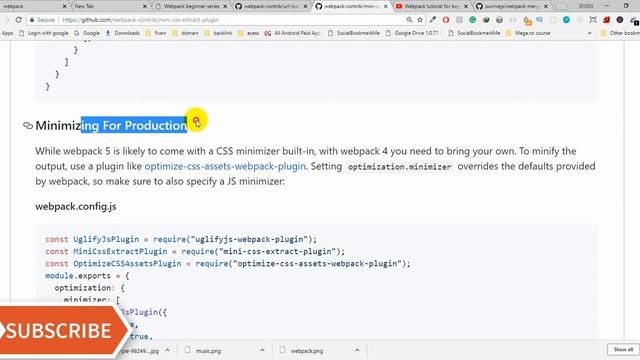Open the 'Other bookmarks' folder
This screenshot has height=360, width=640.
(620, 33)
